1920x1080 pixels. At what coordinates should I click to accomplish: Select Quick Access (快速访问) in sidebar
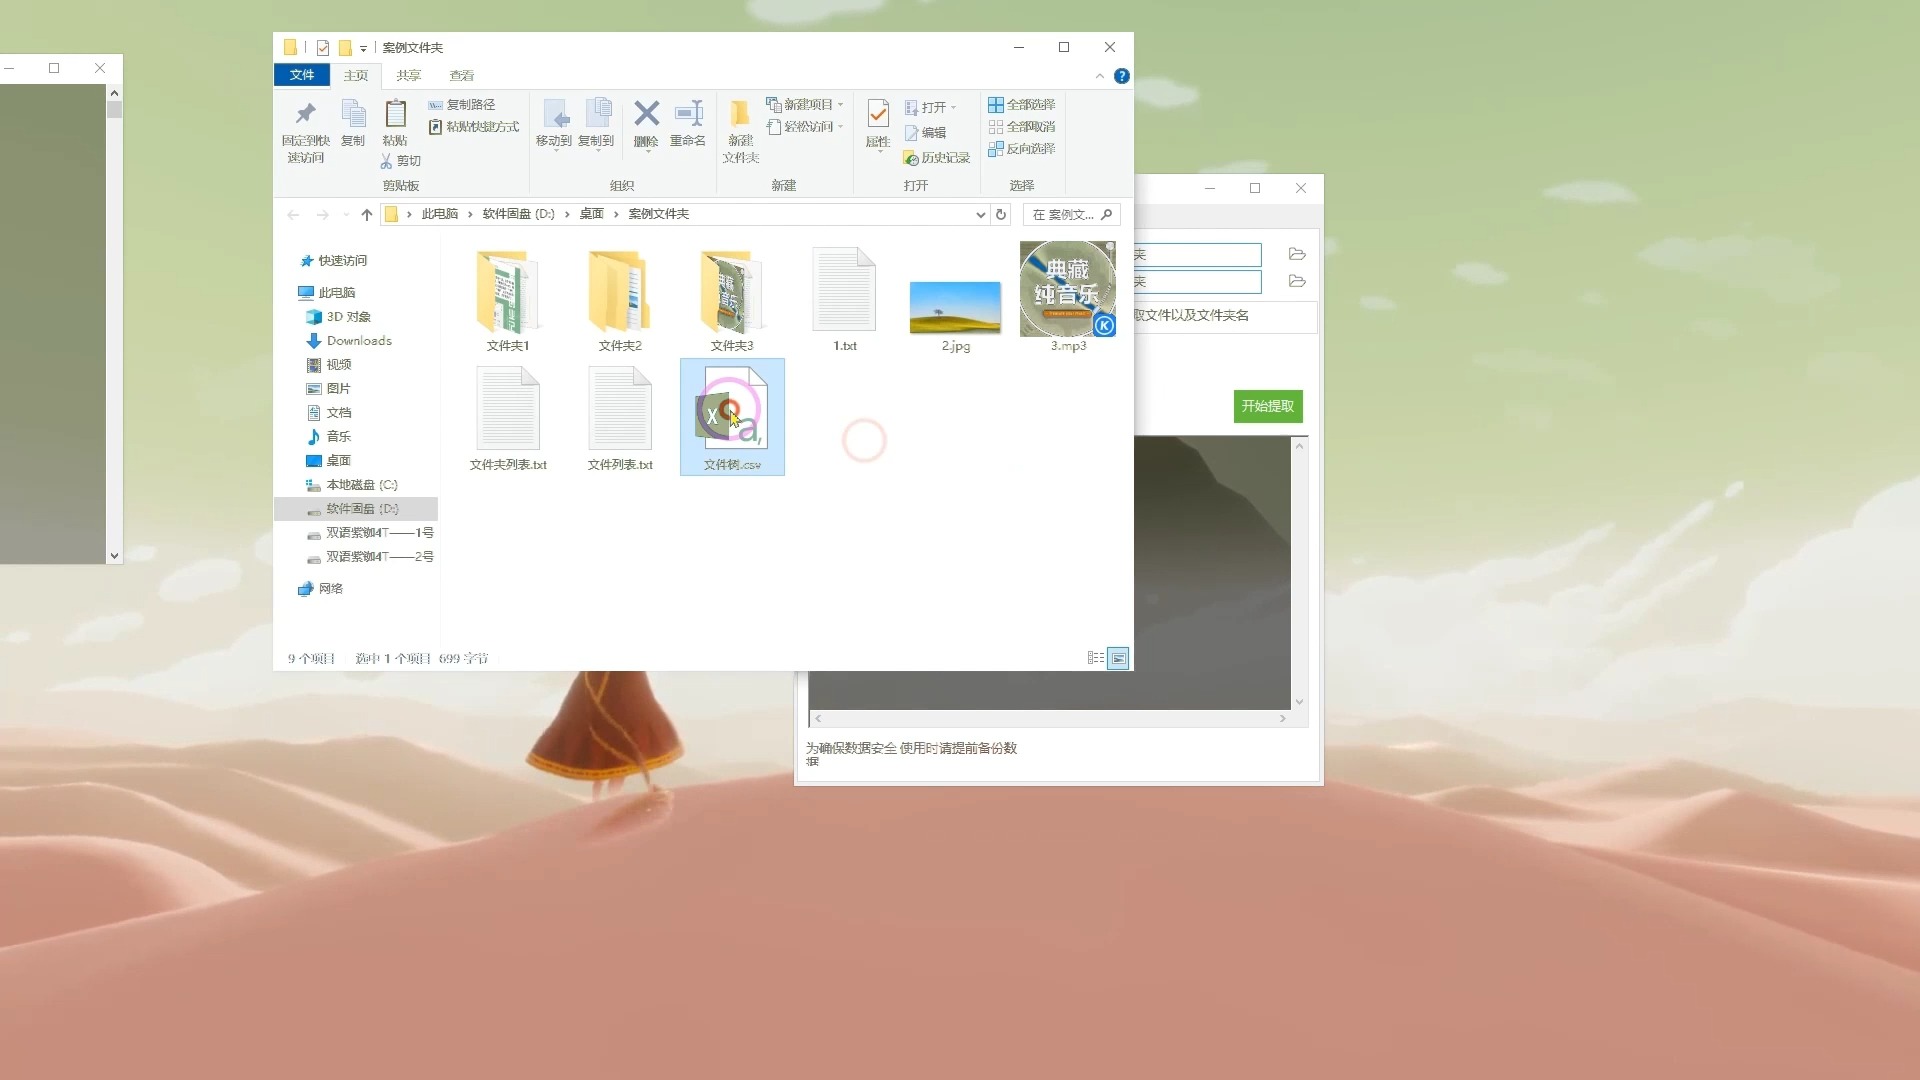click(342, 261)
